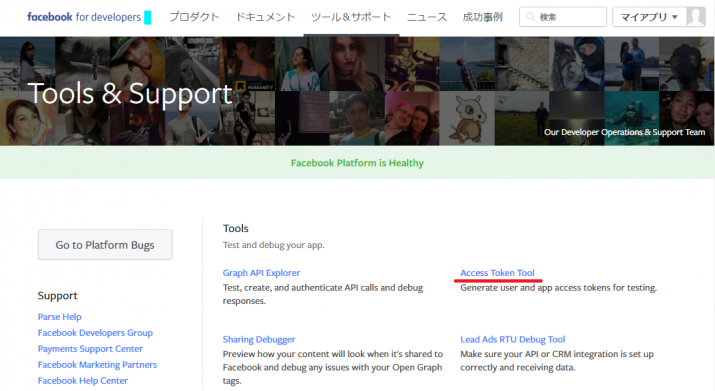Viewport: 715px width, 391px height.
Task: Click the 'Test and debug your app.' text
Action: point(274,245)
